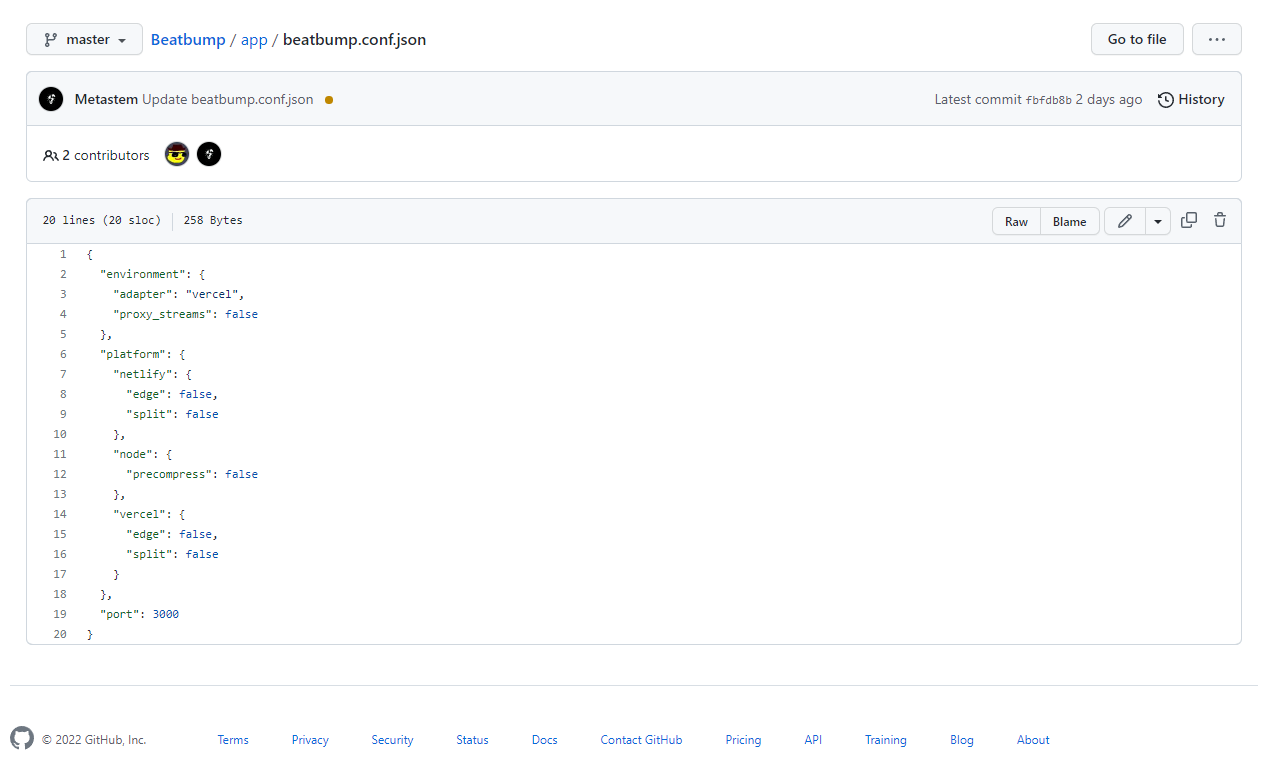Open the About footer link
1286x776 pixels.
coord(1033,740)
